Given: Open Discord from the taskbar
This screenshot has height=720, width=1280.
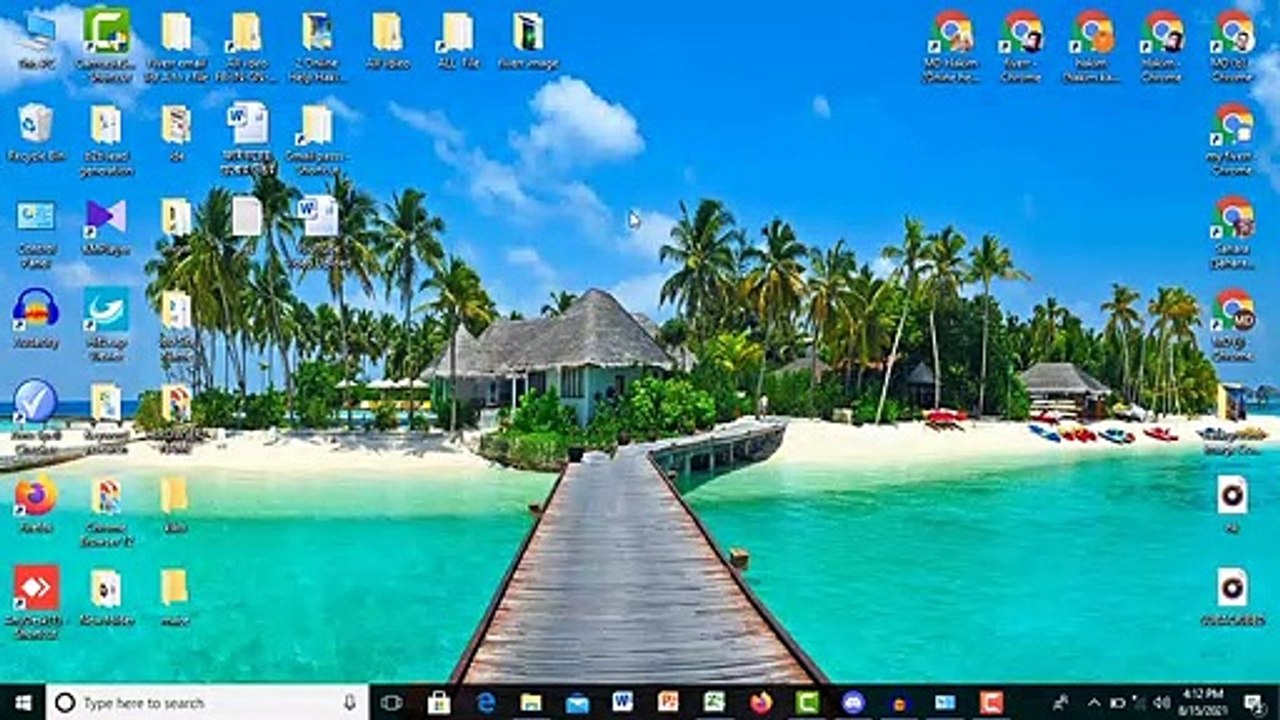Looking at the screenshot, I should tap(853, 702).
